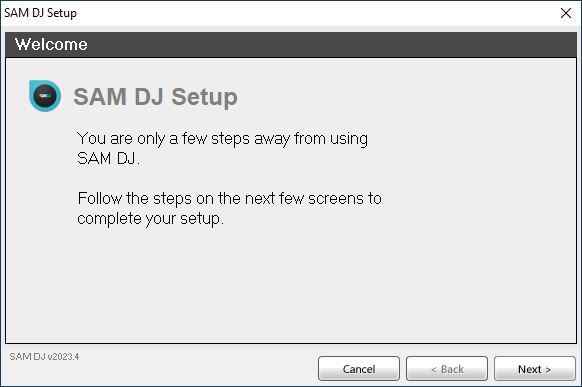Click the Cancel button

point(359,369)
